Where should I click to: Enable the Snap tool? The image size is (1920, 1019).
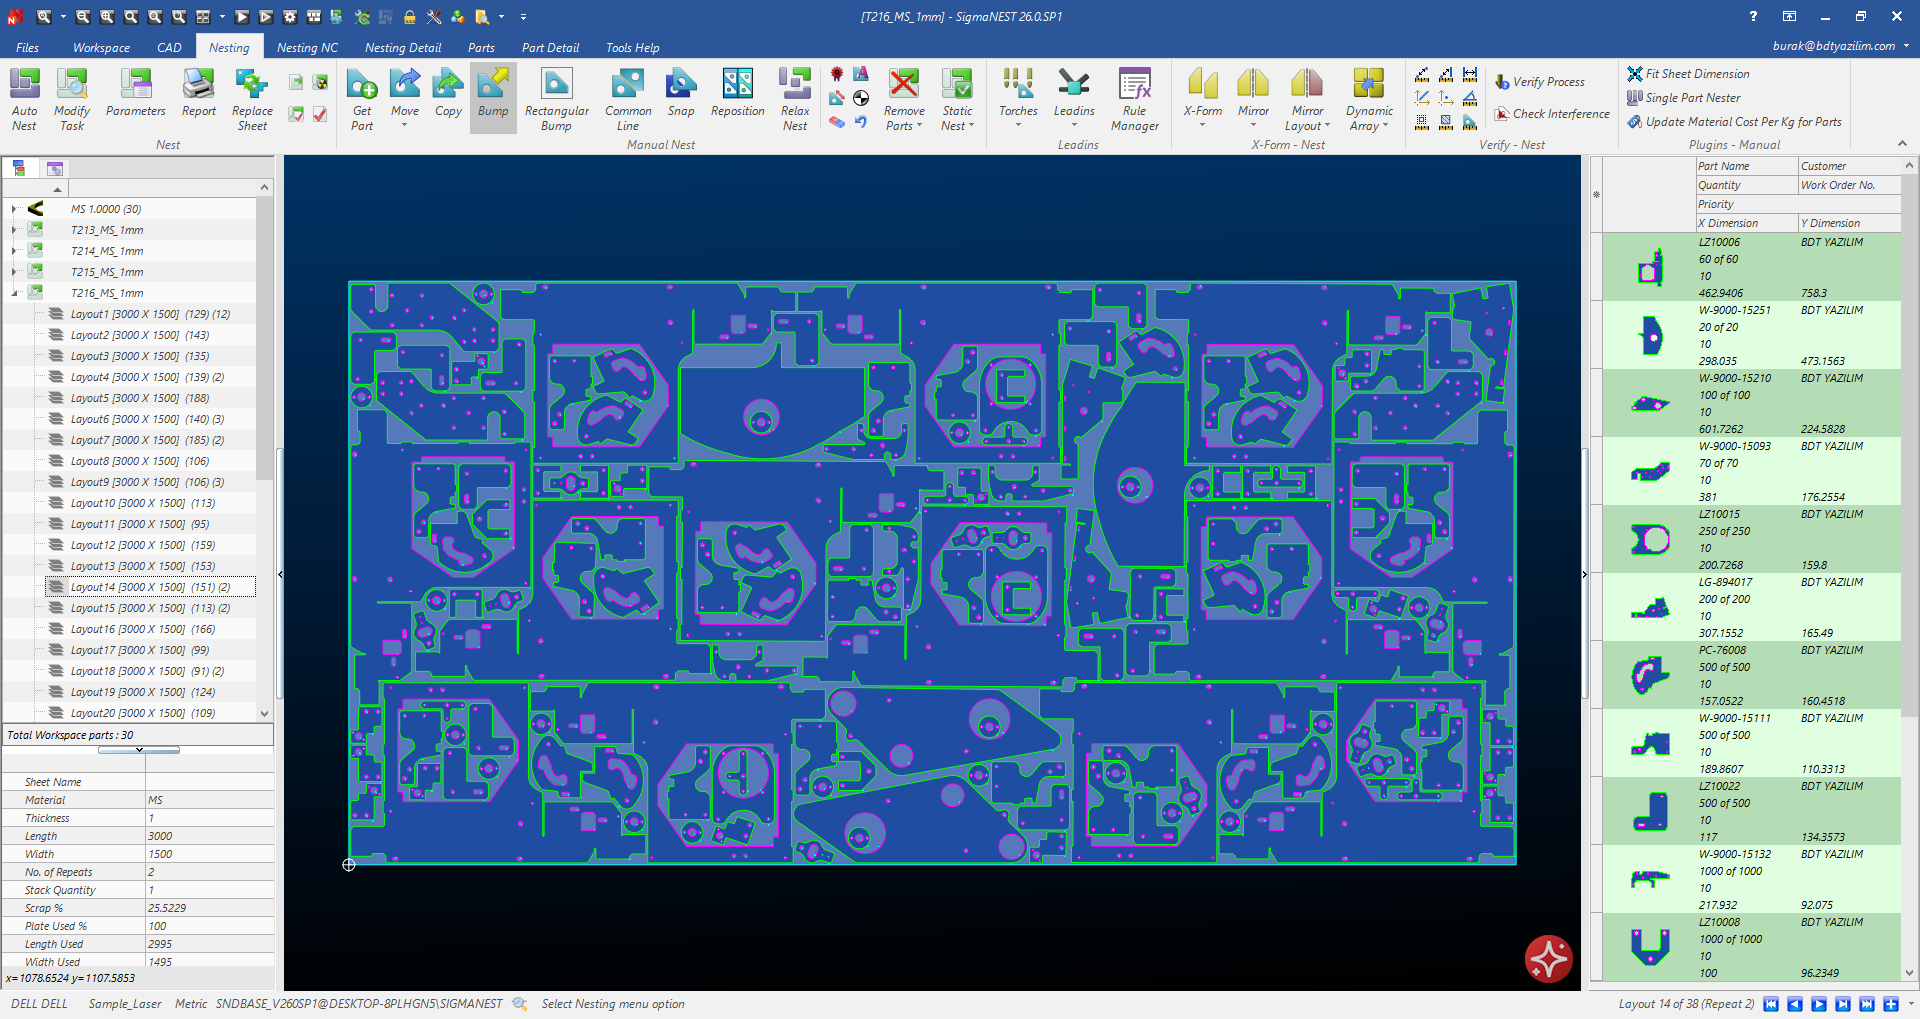tap(681, 92)
